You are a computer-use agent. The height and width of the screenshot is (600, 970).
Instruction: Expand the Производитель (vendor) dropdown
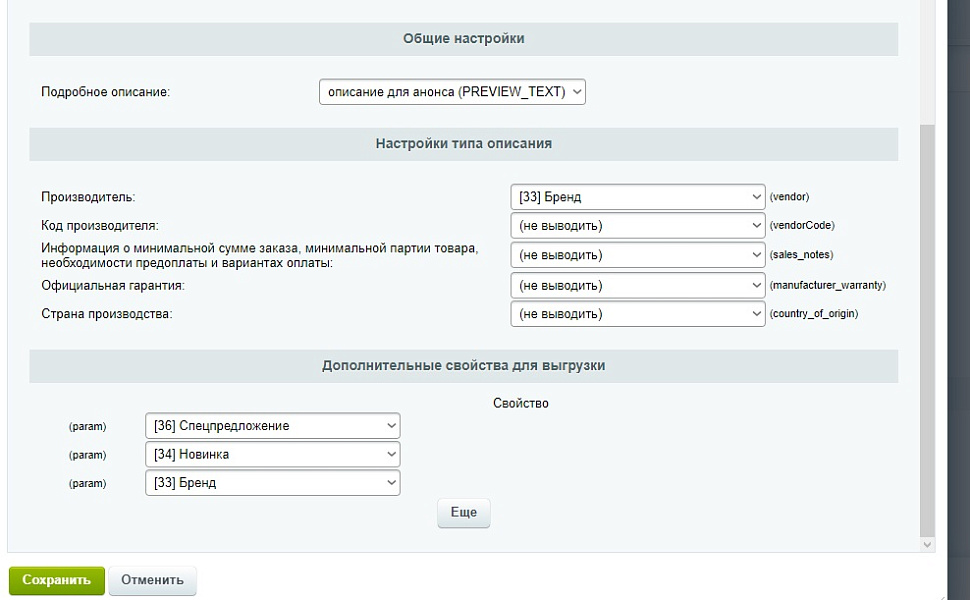point(637,197)
